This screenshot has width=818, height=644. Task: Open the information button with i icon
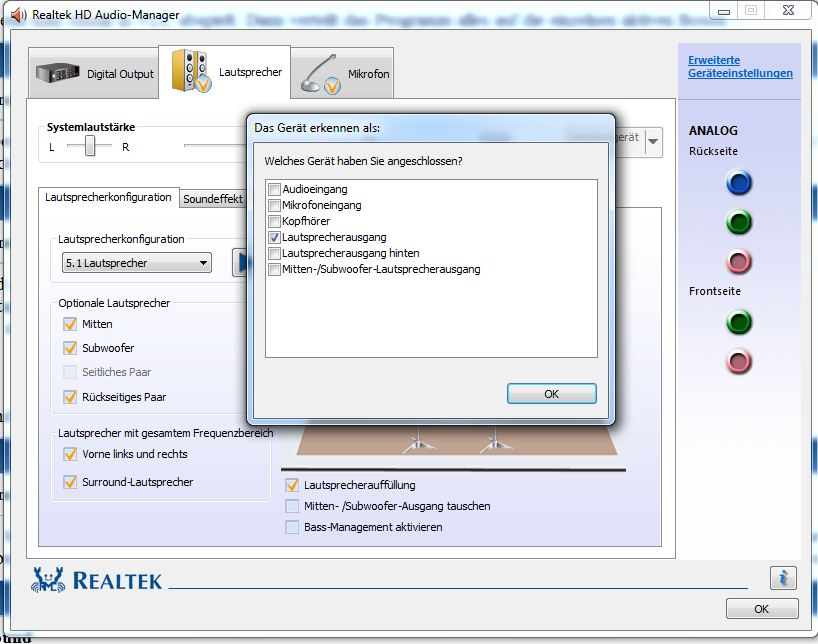tap(783, 578)
